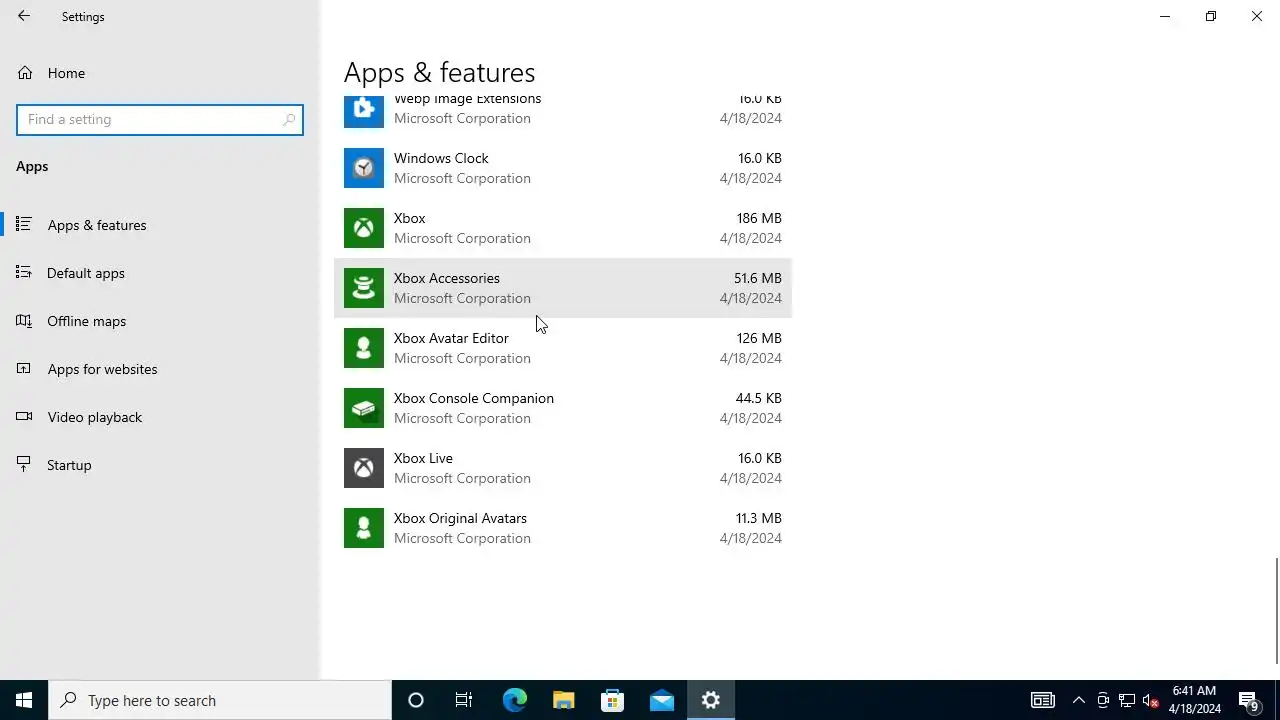Image resolution: width=1280 pixels, height=720 pixels.
Task: Open the notification center
Action: (x=1248, y=700)
